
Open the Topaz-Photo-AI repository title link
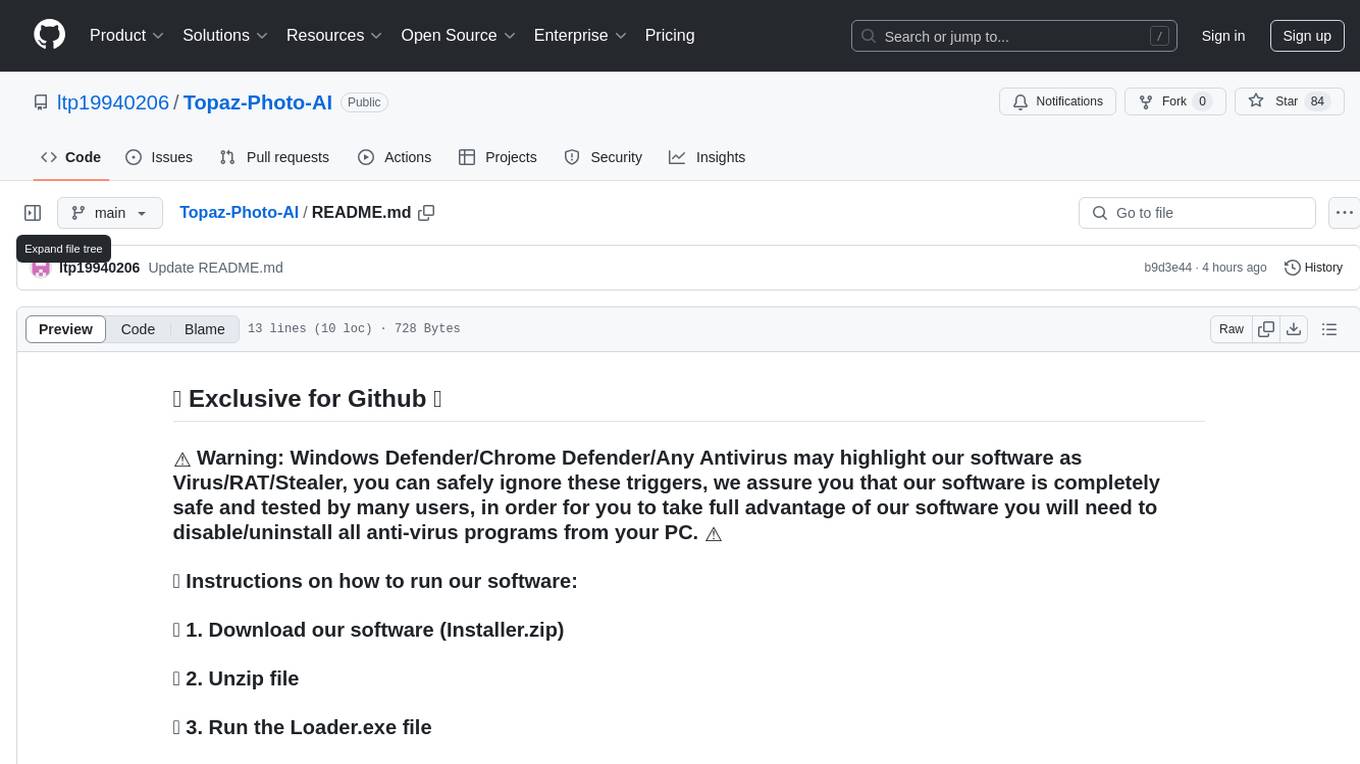coord(257,102)
